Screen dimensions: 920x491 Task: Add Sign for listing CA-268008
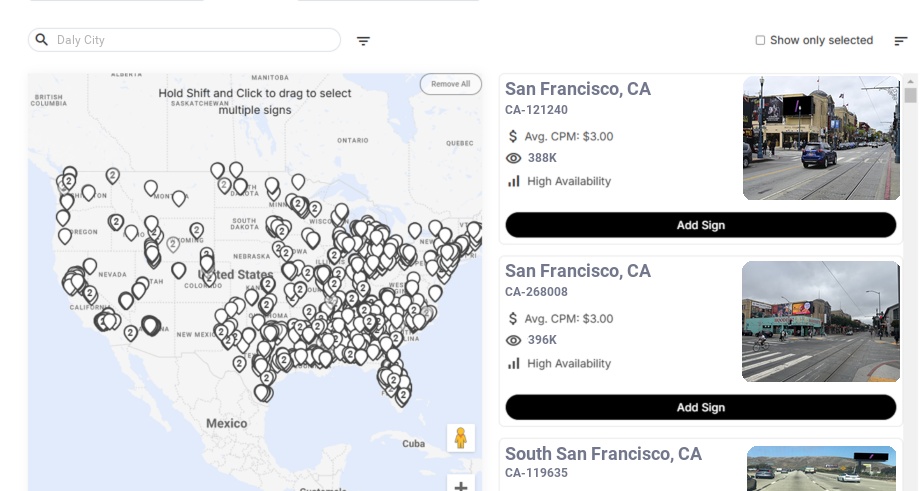coord(700,407)
